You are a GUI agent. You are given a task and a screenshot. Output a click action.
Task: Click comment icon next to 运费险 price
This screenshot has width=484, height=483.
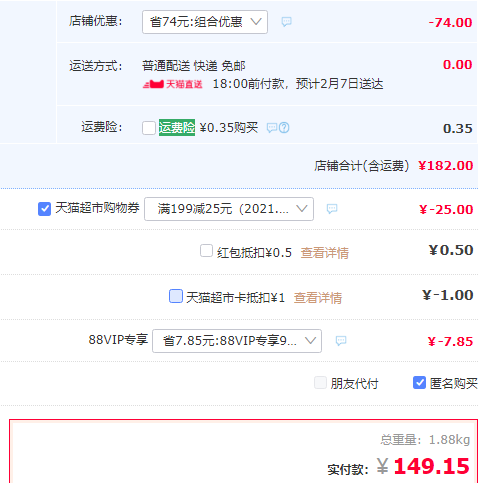tap(272, 128)
